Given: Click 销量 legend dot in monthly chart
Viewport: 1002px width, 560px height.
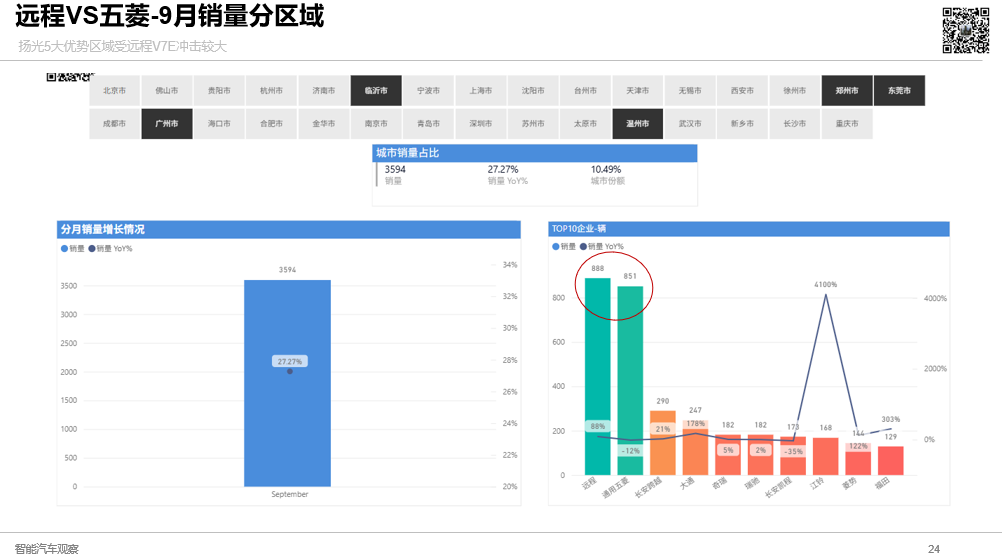Looking at the screenshot, I should click(64, 249).
